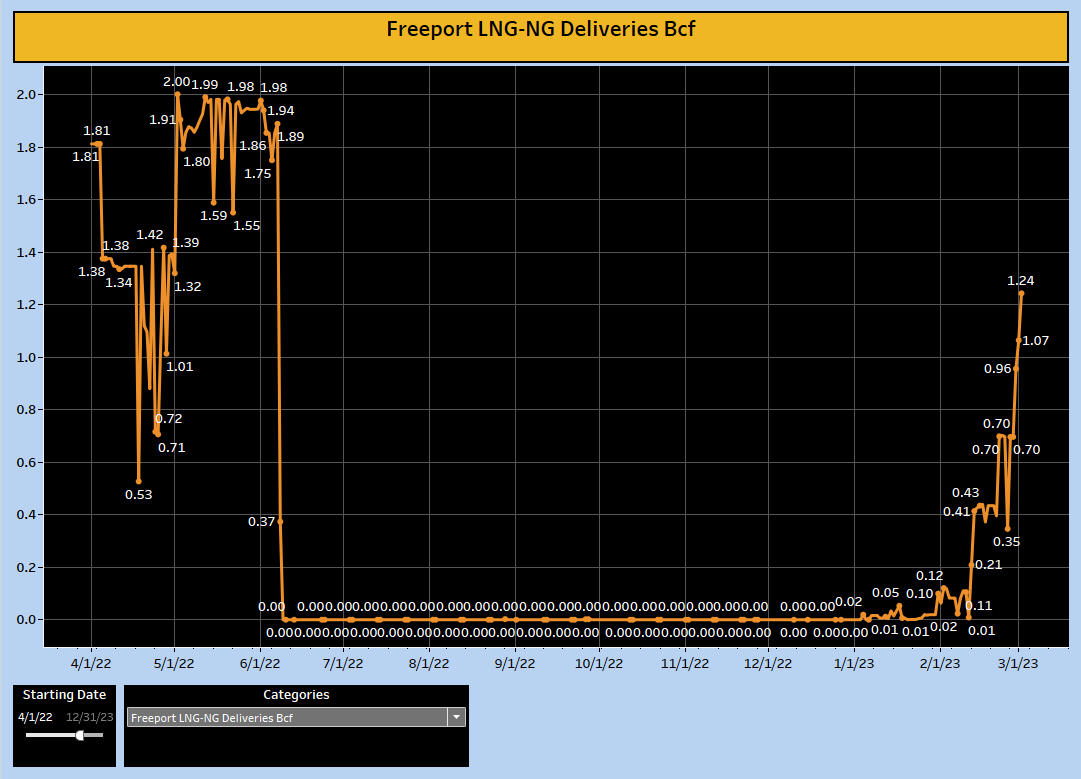Image resolution: width=1081 pixels, height=779 pixels.
Task: Open the Categories dropdown arrow
Action: [456, 717]
